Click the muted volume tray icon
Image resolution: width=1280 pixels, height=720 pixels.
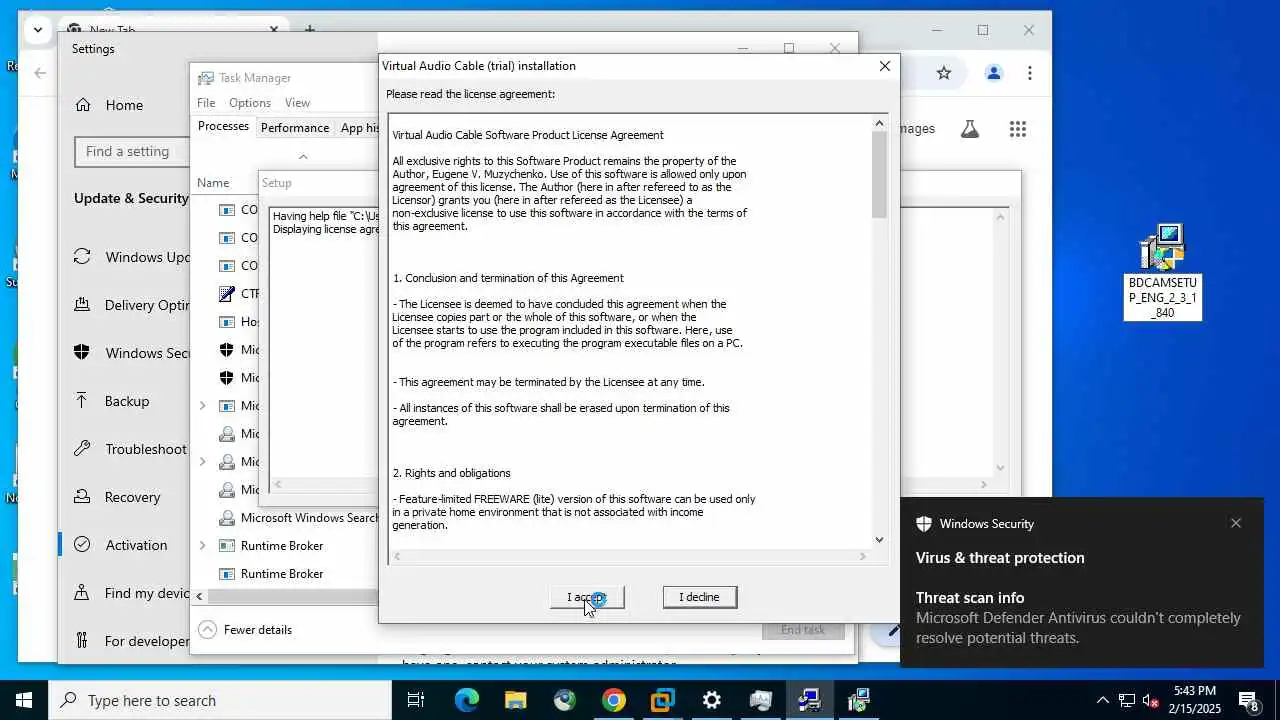tap(1151, 700)
